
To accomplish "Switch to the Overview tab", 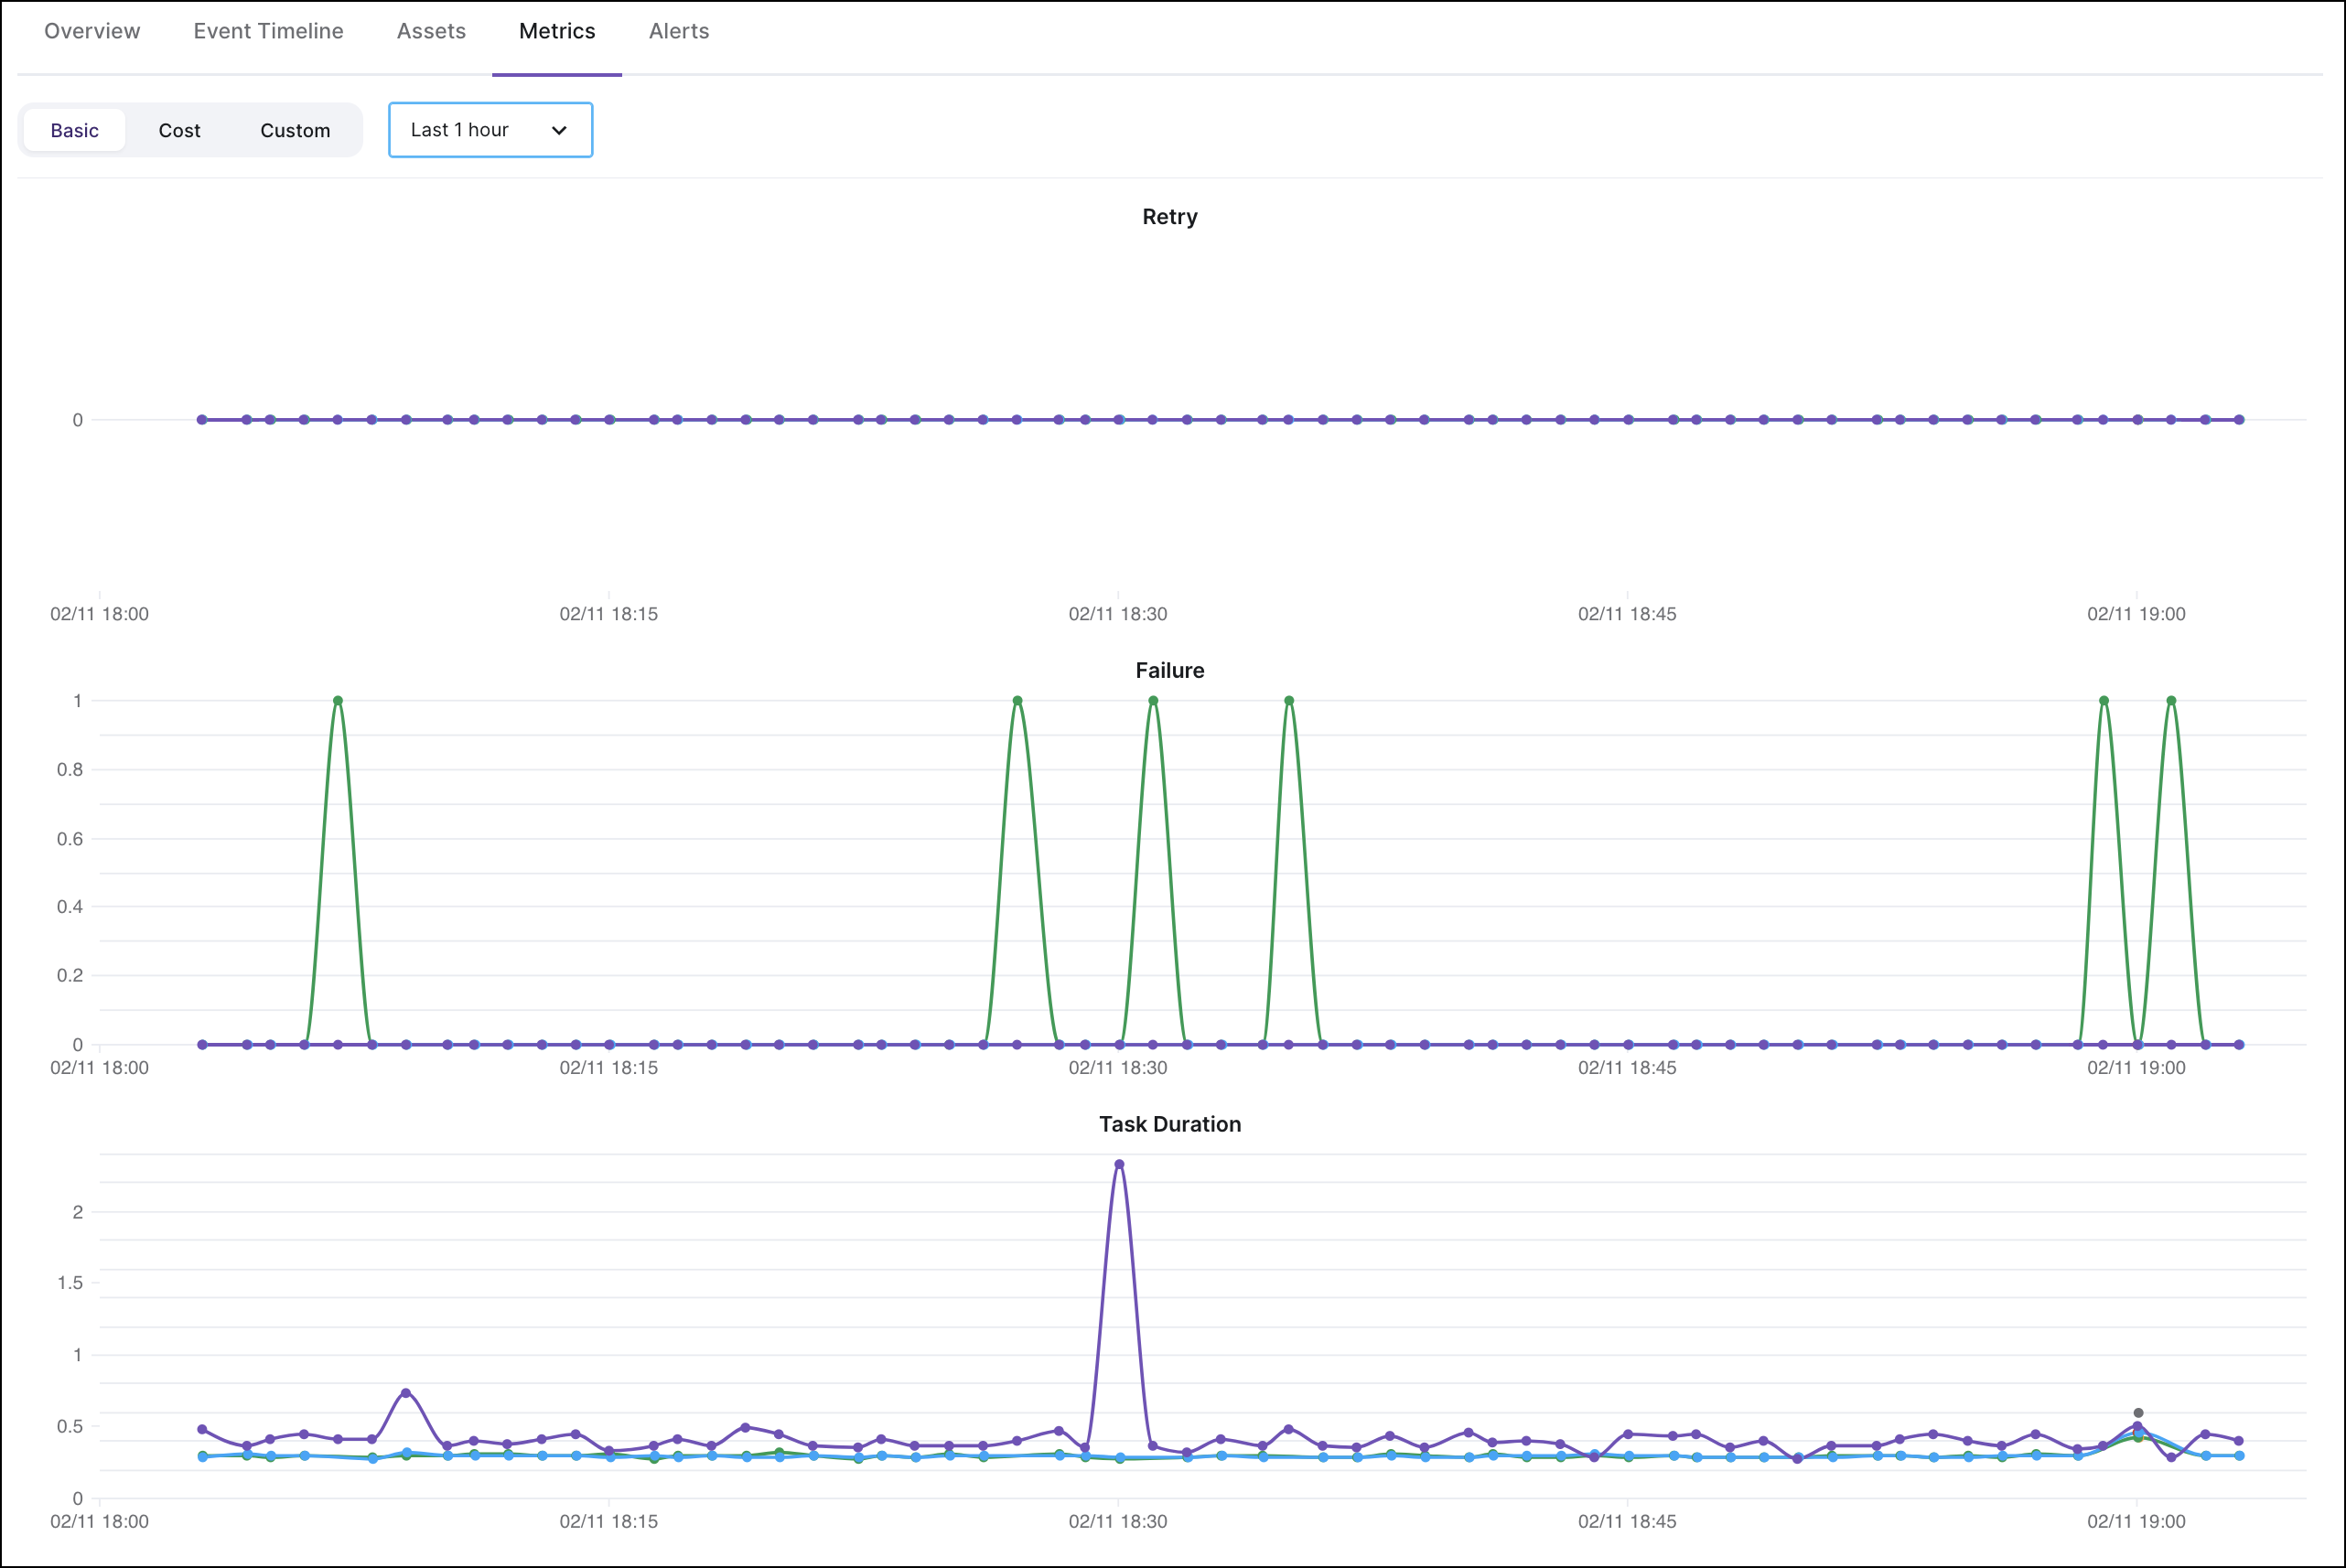I will 91,31.
